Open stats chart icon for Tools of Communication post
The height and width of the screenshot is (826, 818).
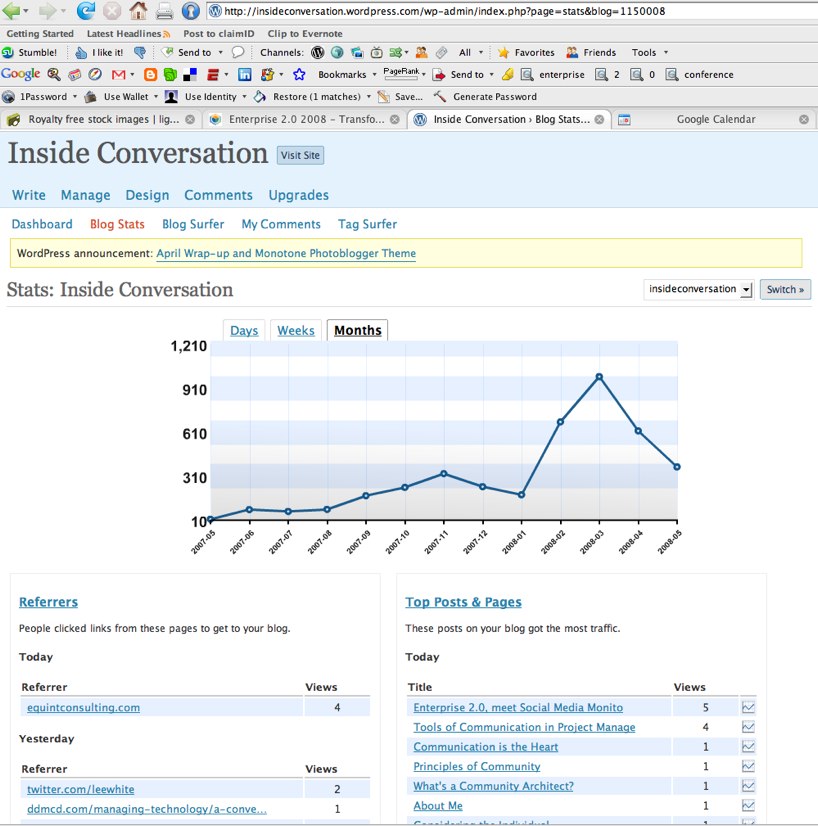click(x=748, y=728)
